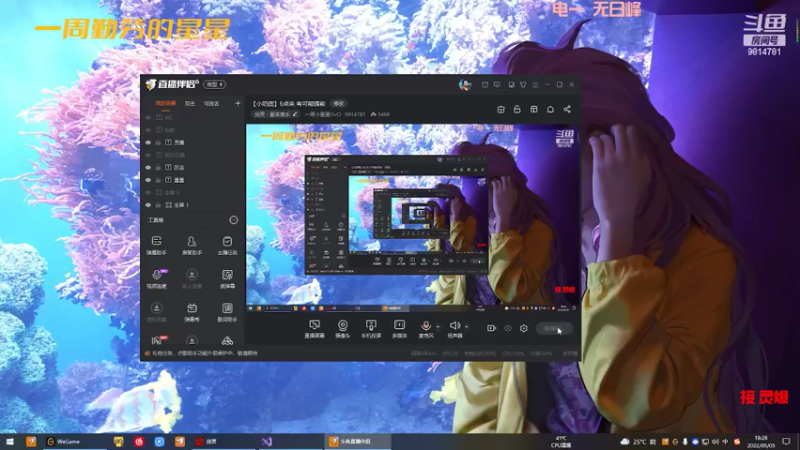The width and height of the screenshot is (800, 450).
Task: Toggle visibility eye of the 星星 layer
Action: point(148,180)
